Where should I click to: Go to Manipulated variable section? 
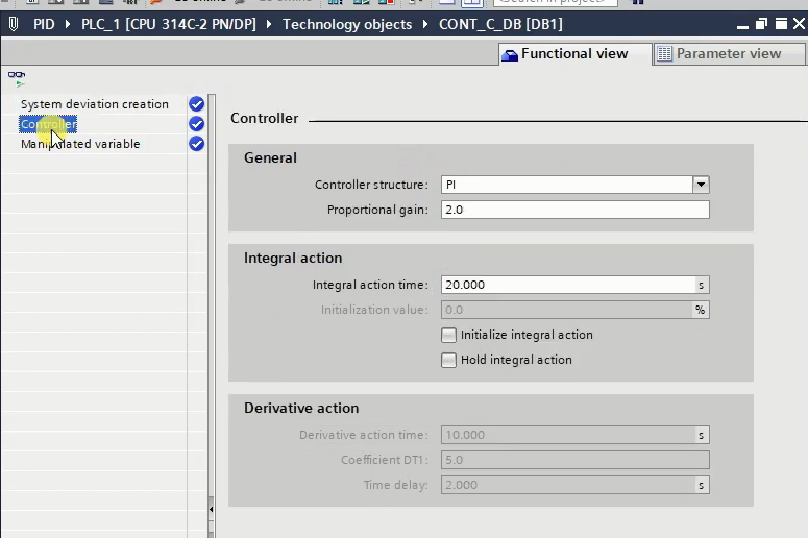(81, 144)
